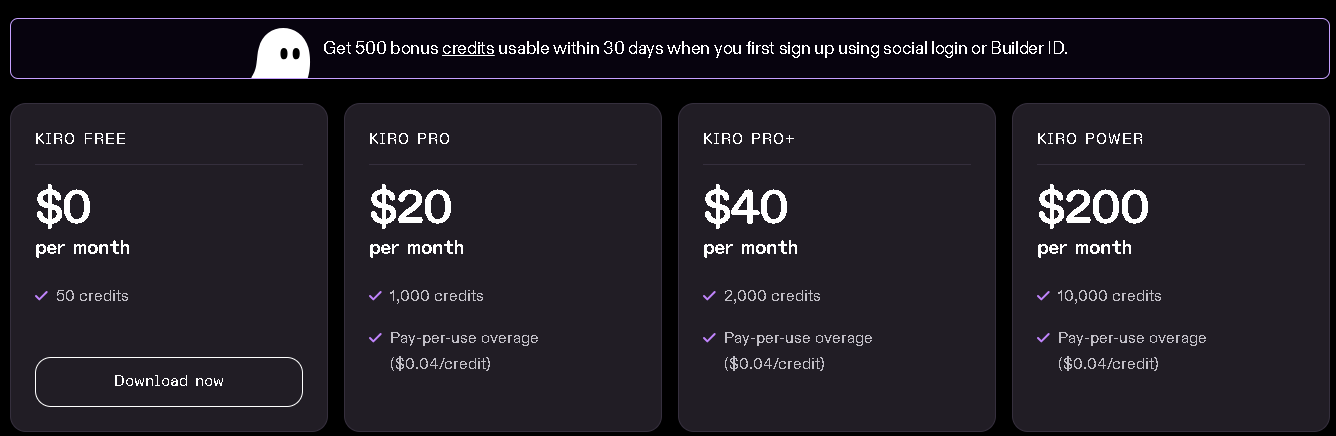Click the $40 price text

(746, 207)
